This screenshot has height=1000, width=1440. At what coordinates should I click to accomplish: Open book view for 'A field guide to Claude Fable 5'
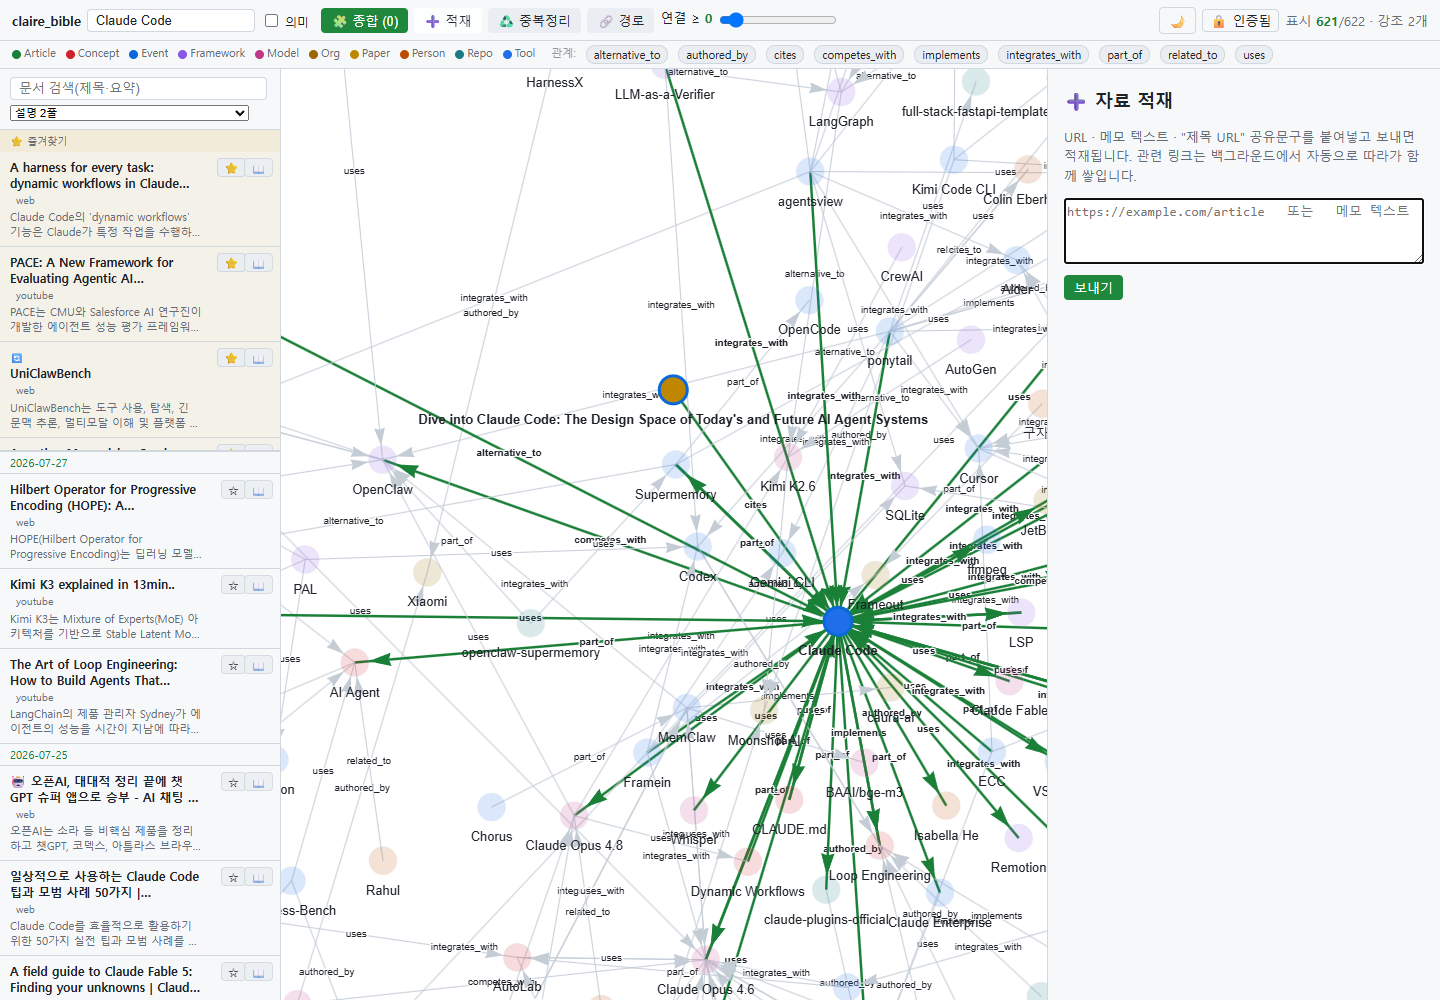[x=259, y=972]
